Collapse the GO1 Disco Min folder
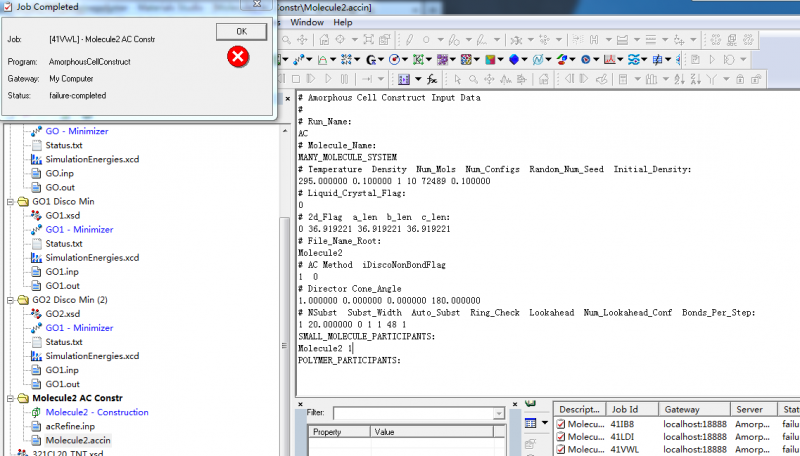Viewport: 800px width, 456px height. click(x=11, y=202)
